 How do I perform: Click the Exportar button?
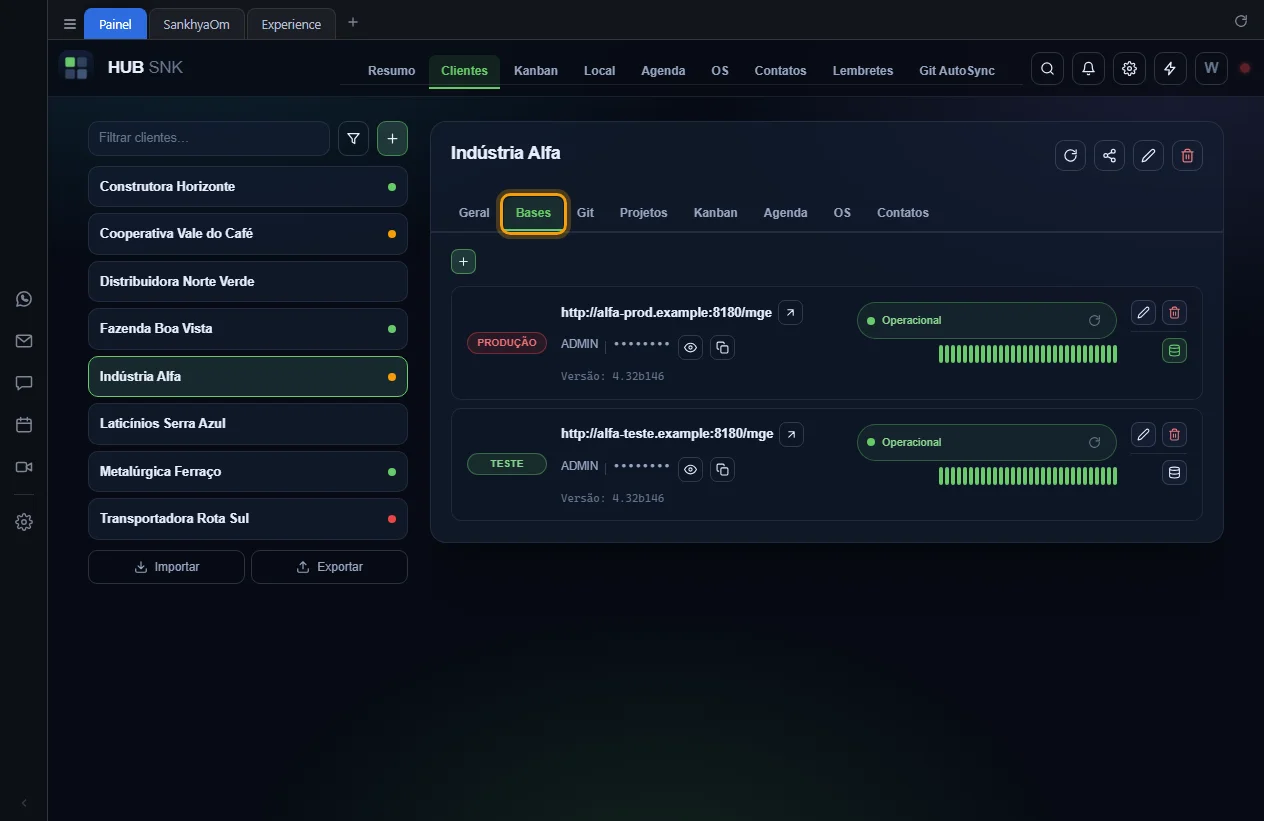[329, 567]
